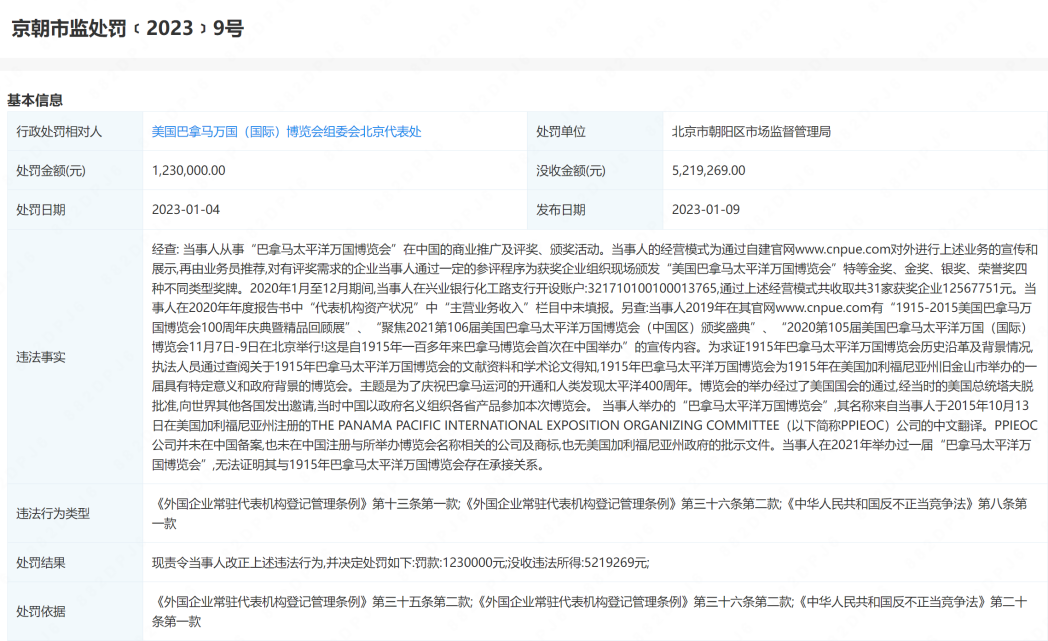Click the 发布日期 label cell
This screenshot has width=1048, height=641.
[561, 210]
